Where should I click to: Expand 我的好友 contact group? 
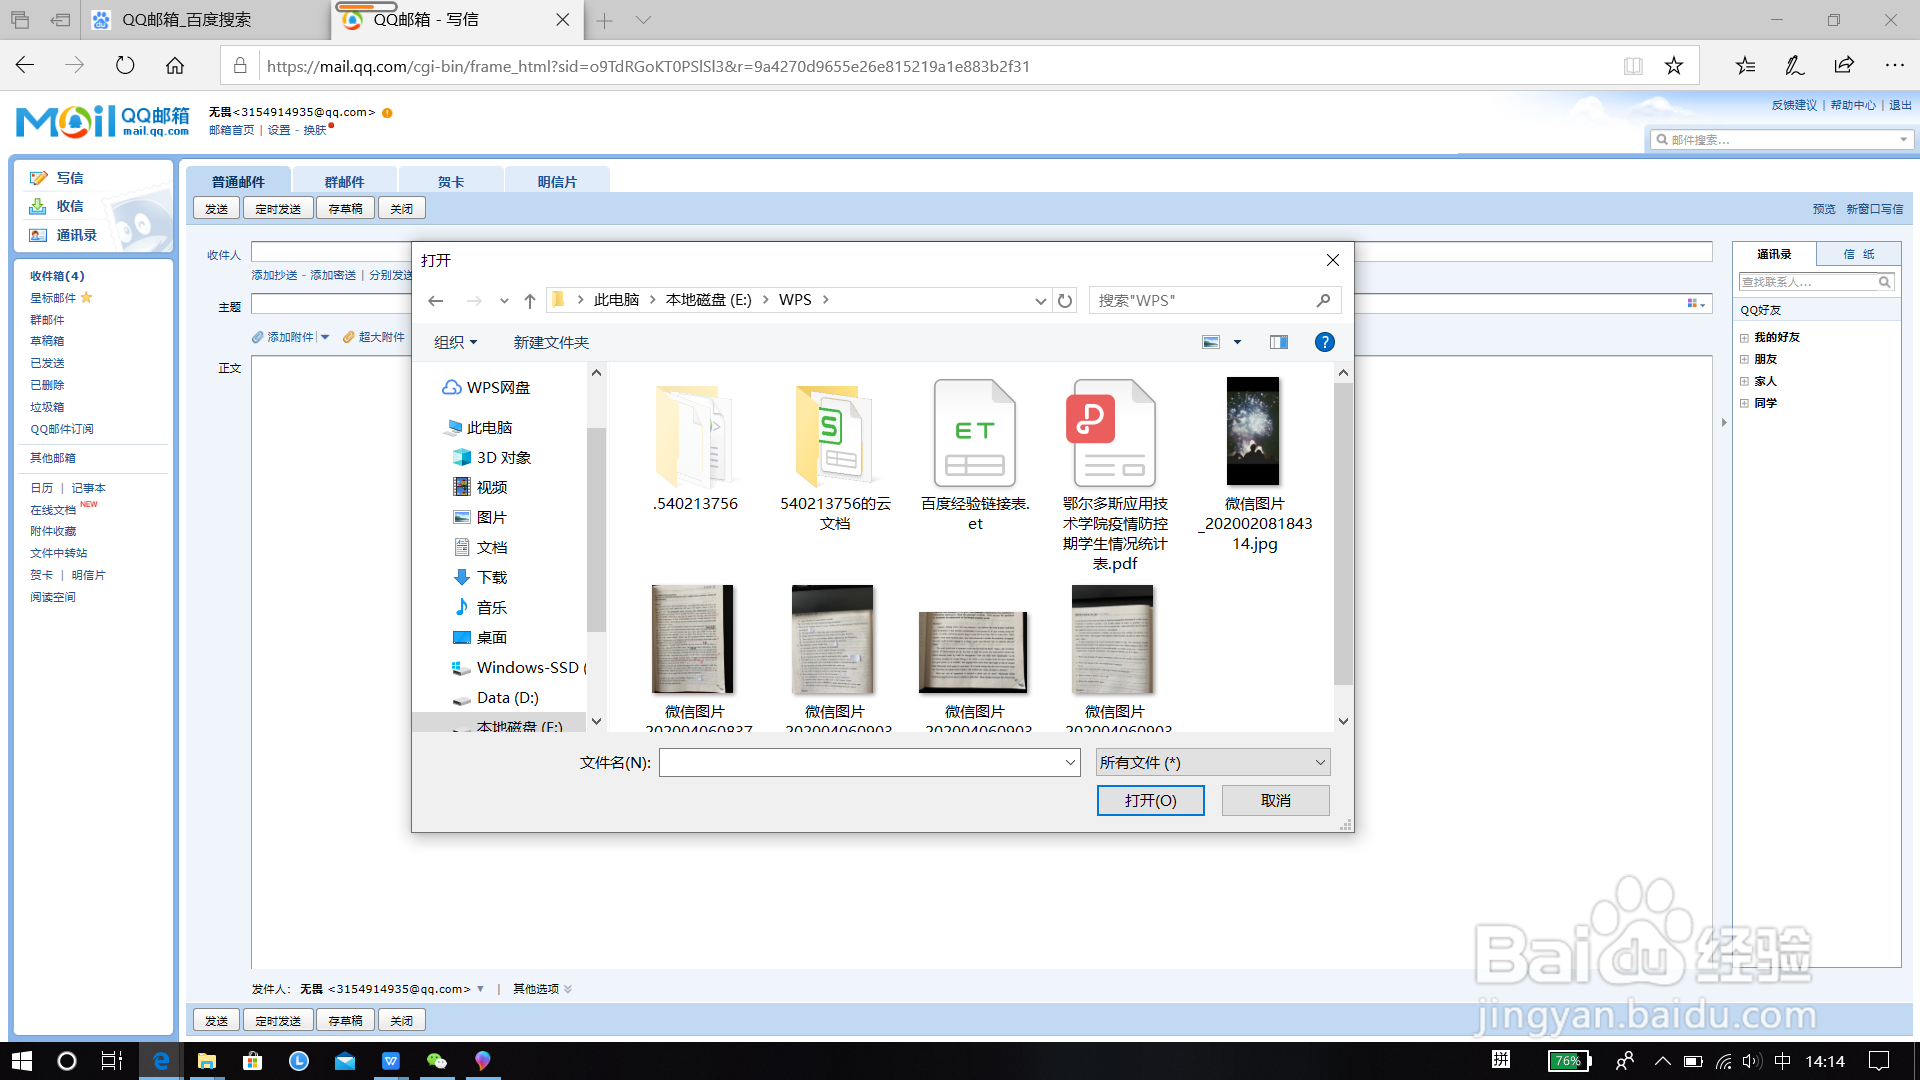click(1744, 338)
